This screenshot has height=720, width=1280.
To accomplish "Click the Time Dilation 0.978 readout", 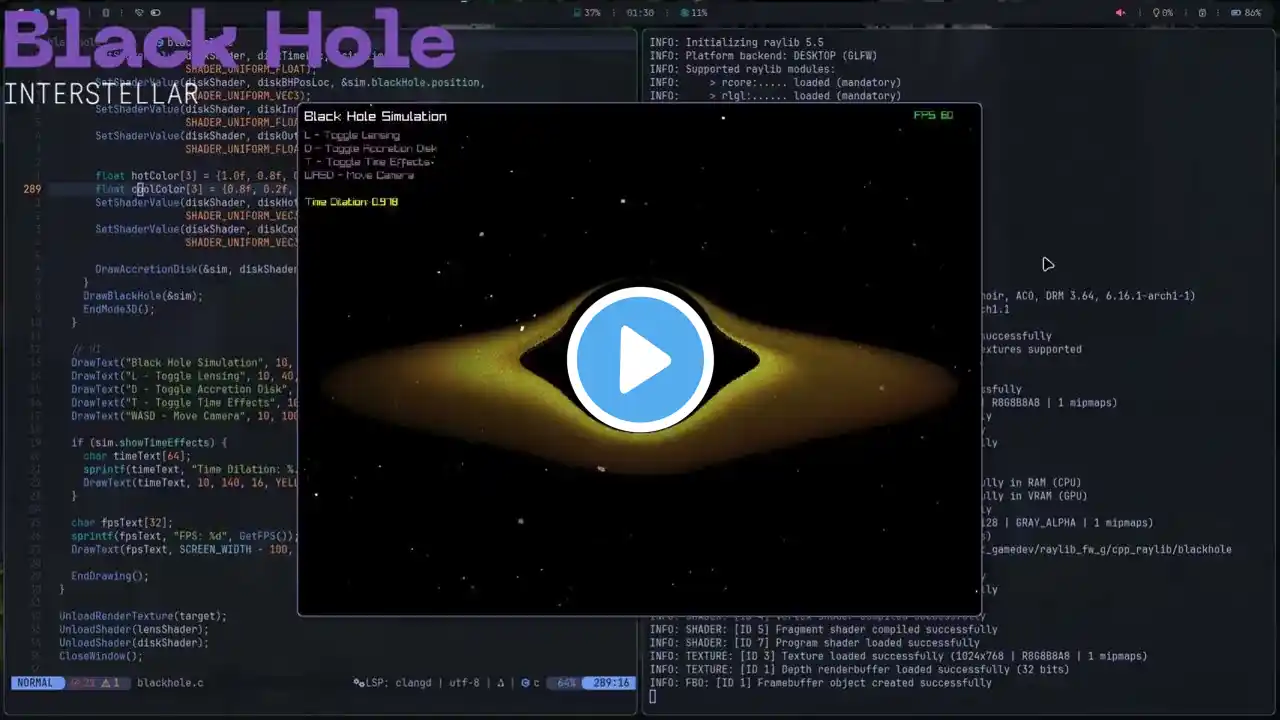I will click(x=352, y=202).
